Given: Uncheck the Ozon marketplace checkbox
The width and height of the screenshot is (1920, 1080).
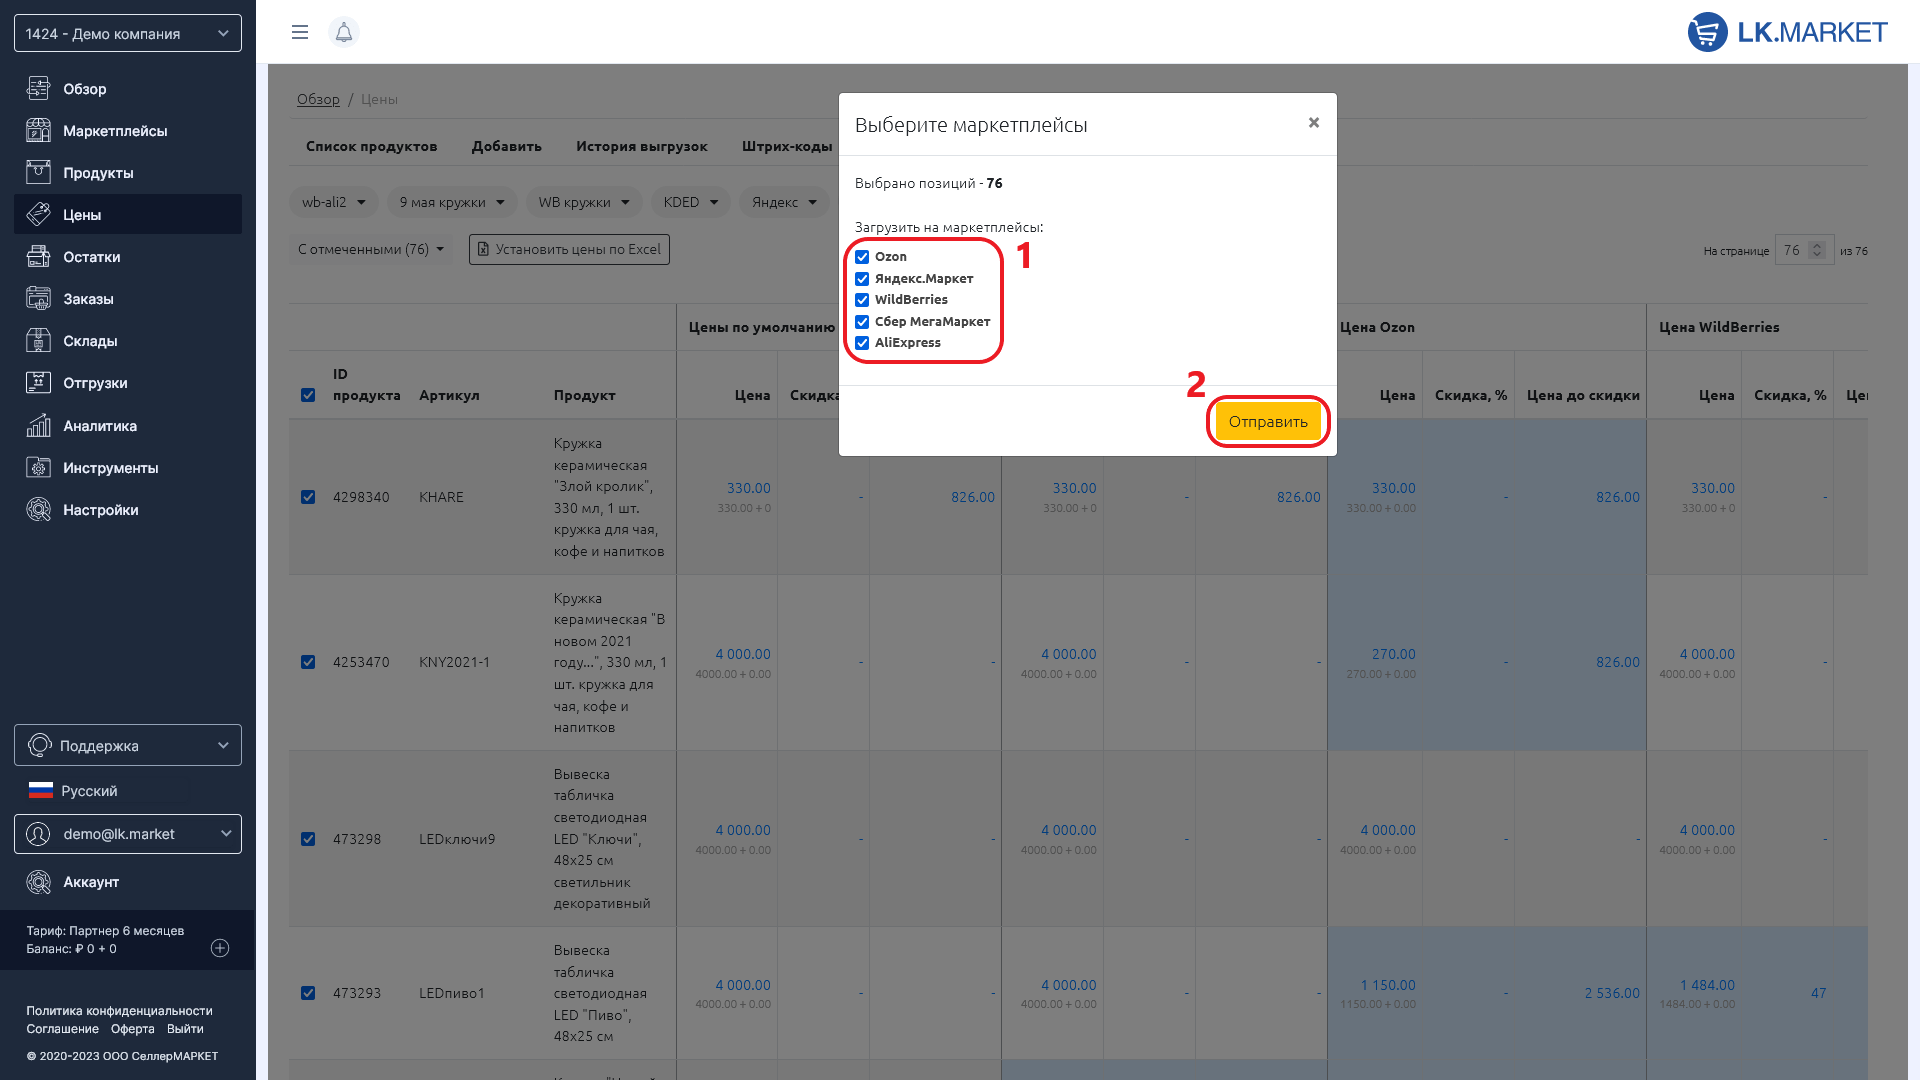Looking at the screenshot, I should (862, 257).
